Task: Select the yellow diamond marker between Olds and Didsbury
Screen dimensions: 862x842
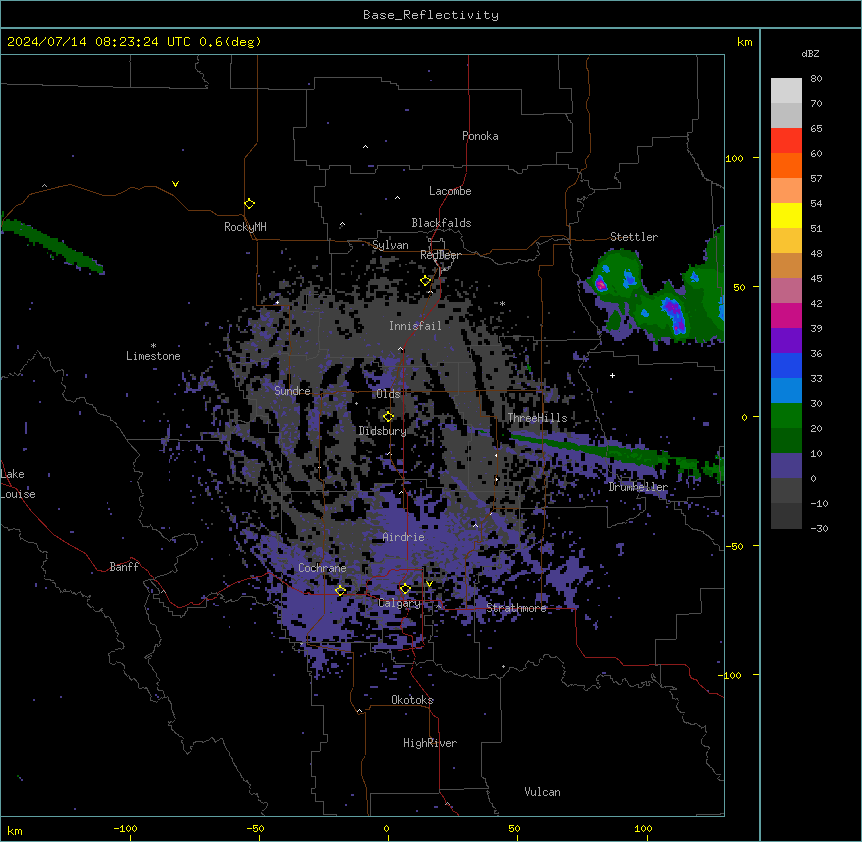Action: pos(388,417)
